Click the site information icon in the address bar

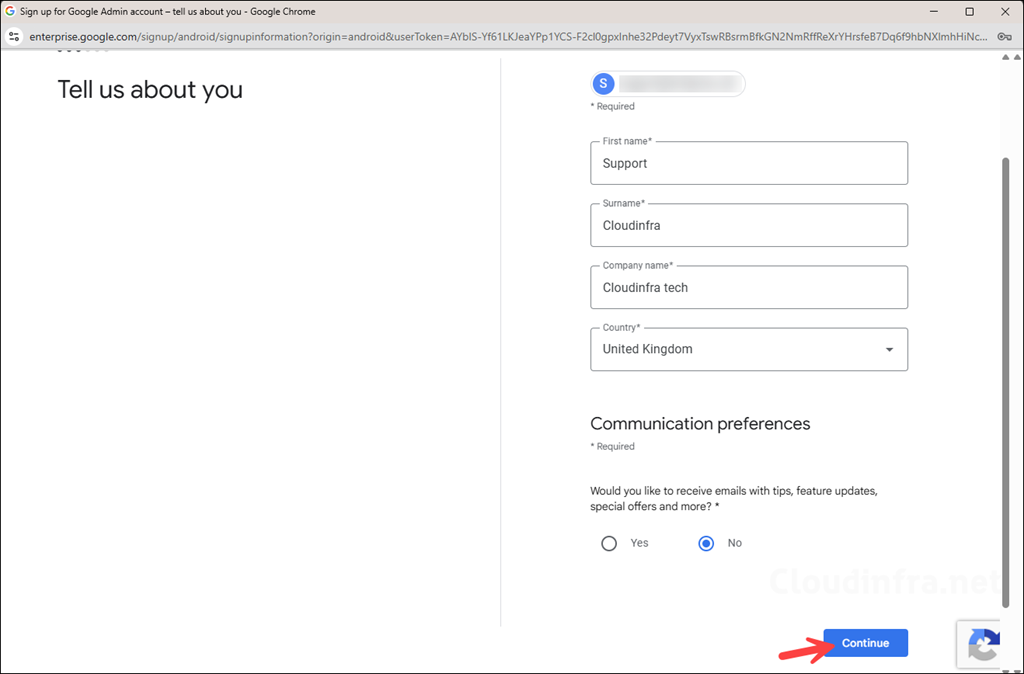tap(14, 37)
